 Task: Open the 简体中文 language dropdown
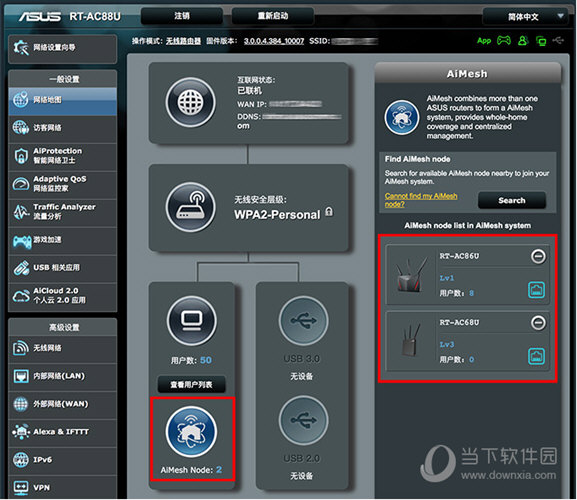tap(524, 17)
